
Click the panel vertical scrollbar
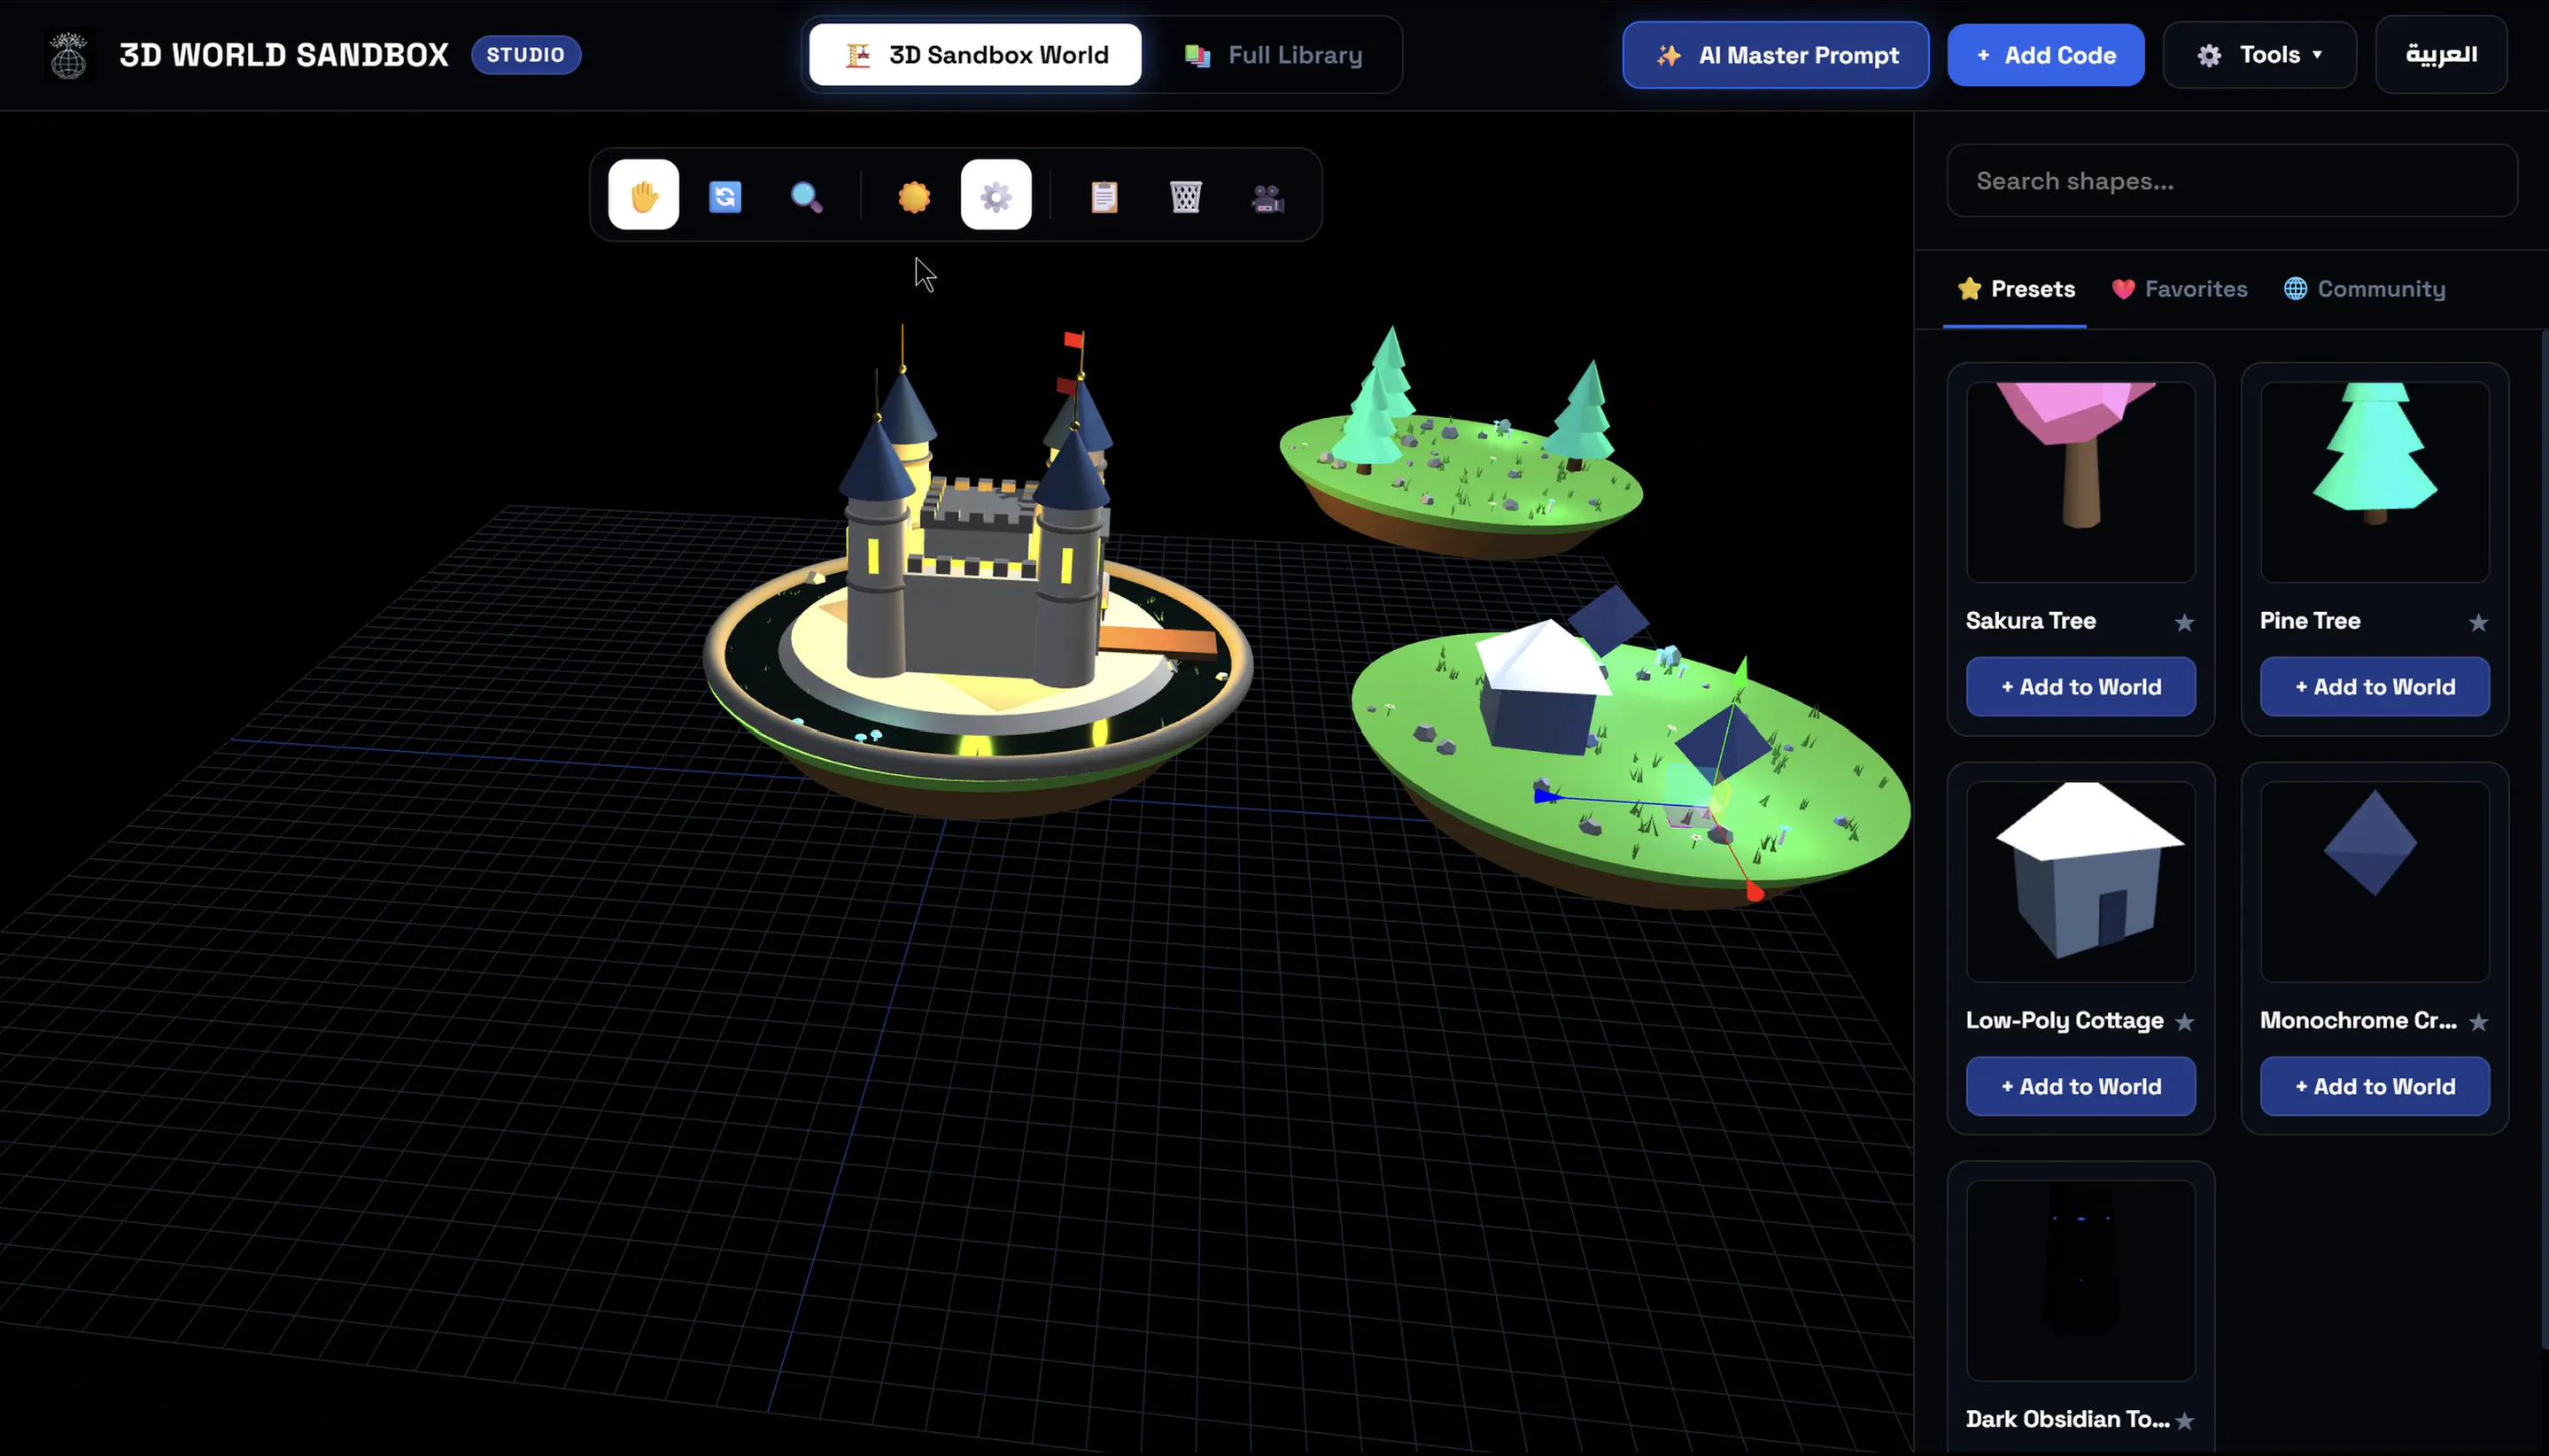coord(2544,840)
